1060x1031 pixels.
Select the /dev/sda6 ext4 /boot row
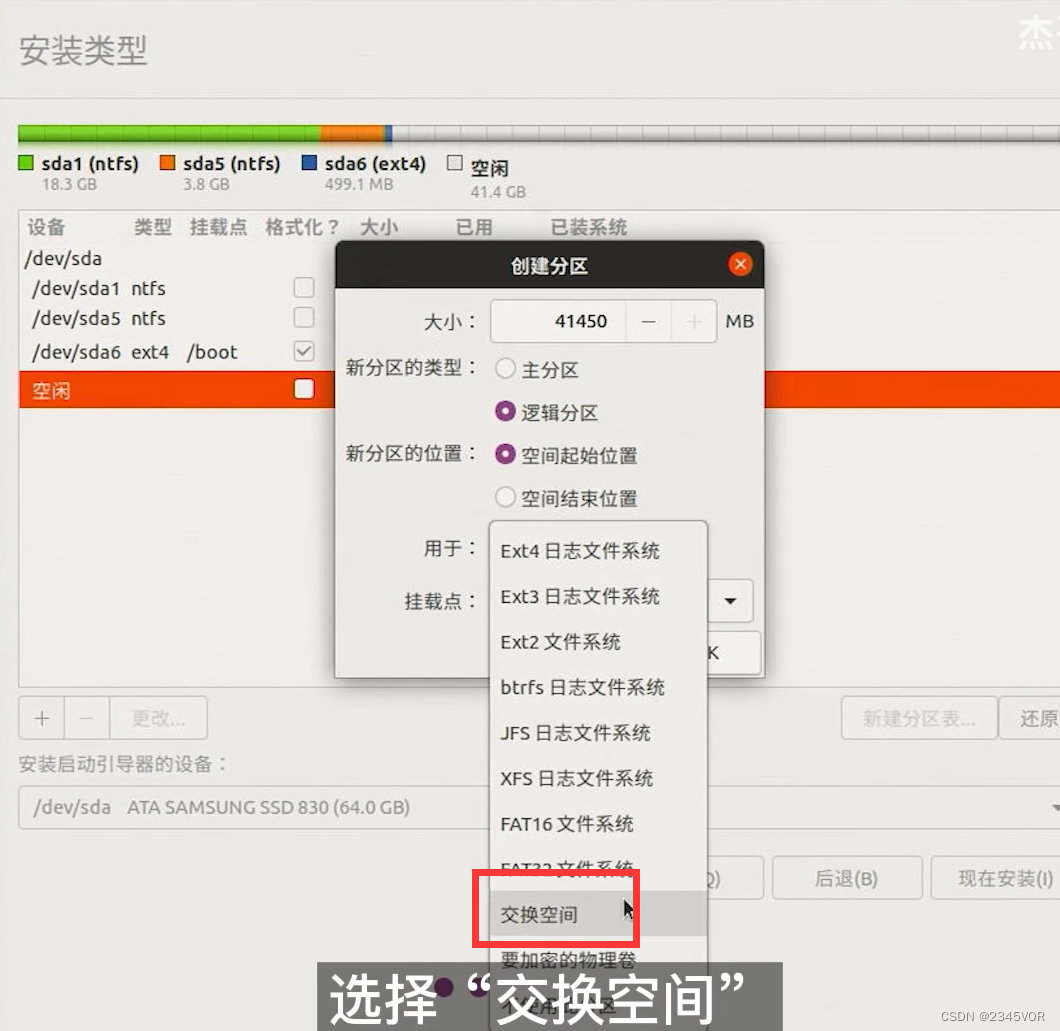tap(177, 352)
